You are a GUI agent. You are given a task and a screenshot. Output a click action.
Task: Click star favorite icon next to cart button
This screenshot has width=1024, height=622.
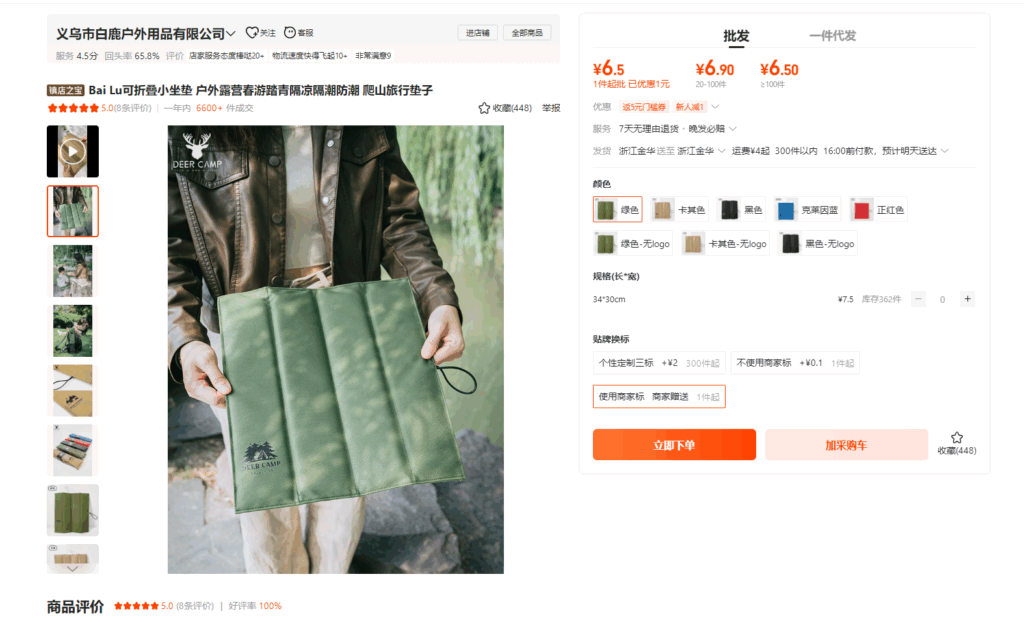point(957,438)
